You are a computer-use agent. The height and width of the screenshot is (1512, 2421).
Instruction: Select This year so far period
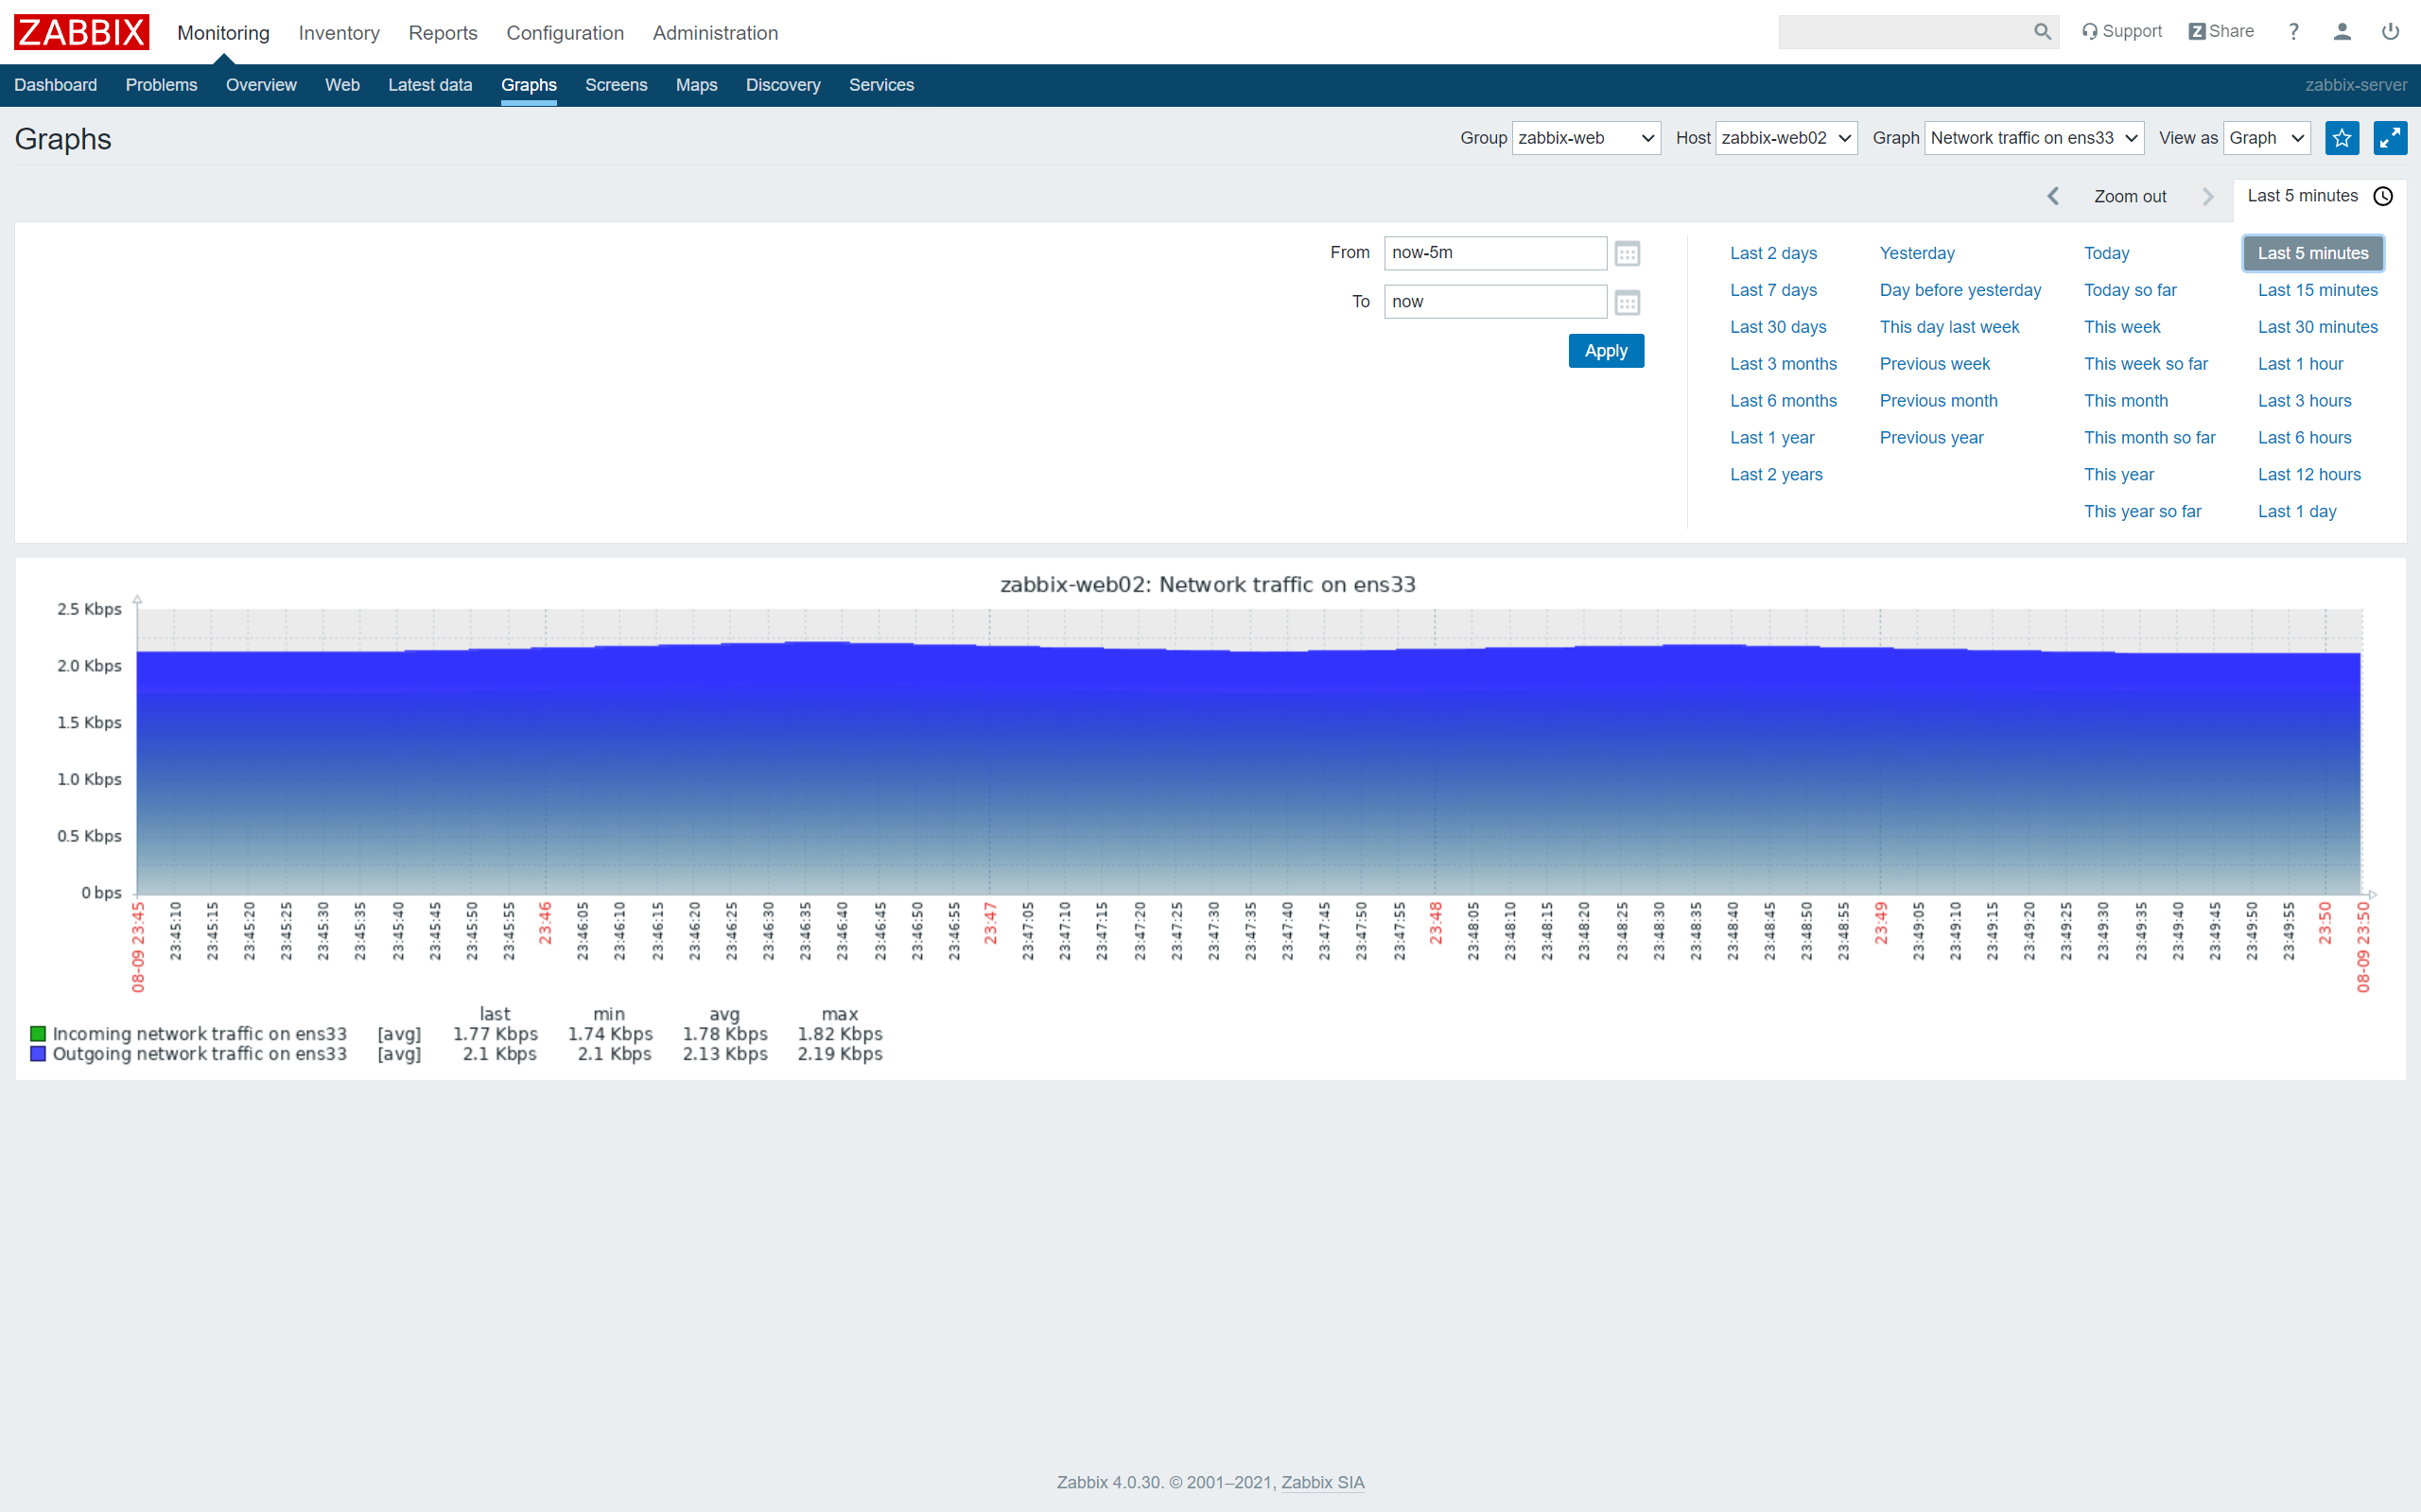(2142, 512)
